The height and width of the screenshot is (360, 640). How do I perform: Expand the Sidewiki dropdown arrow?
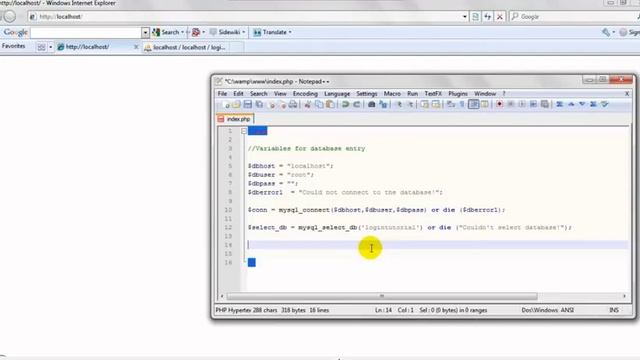pos(244,32)
